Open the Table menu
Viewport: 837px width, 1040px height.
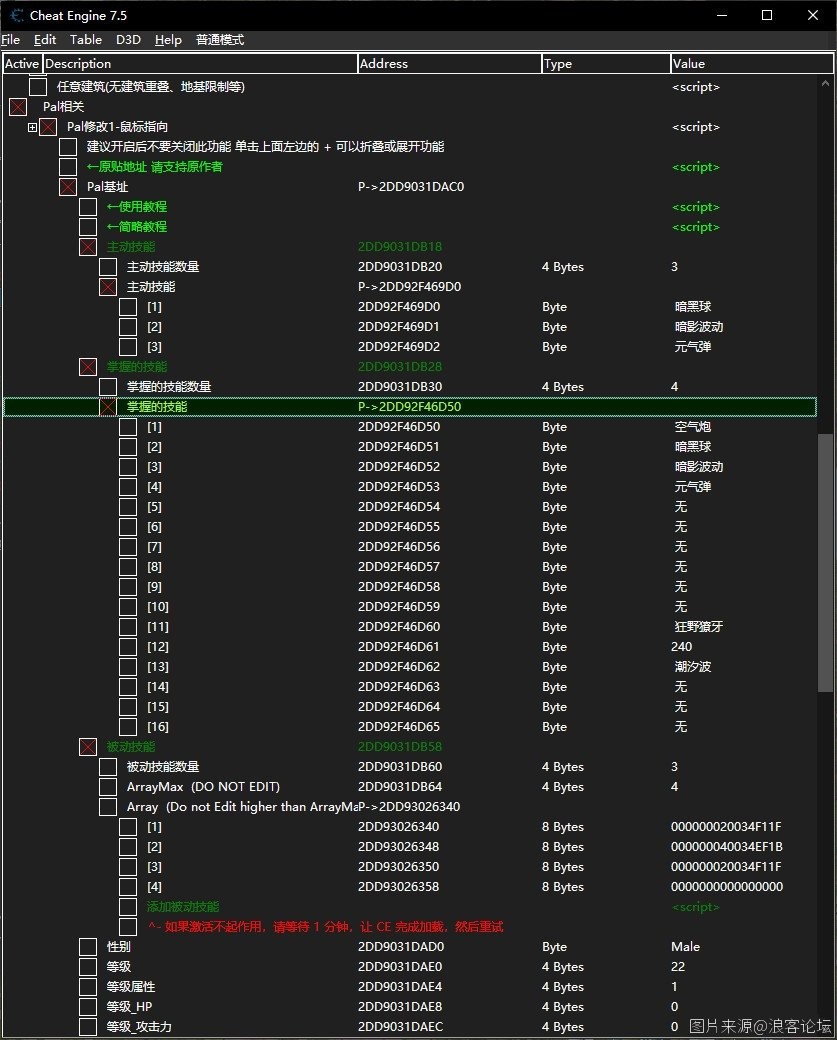click(x=86, y=40)
